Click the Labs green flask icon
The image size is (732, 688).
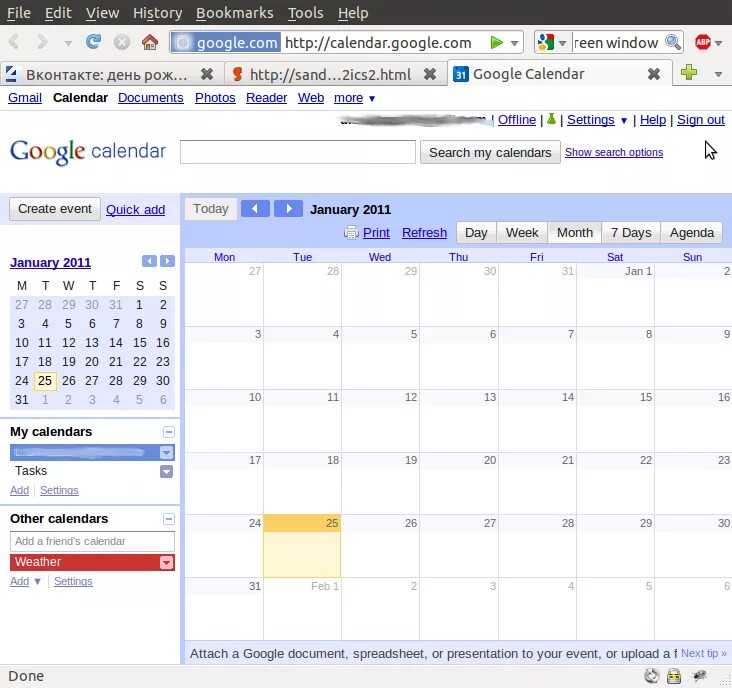click(551, 119)
